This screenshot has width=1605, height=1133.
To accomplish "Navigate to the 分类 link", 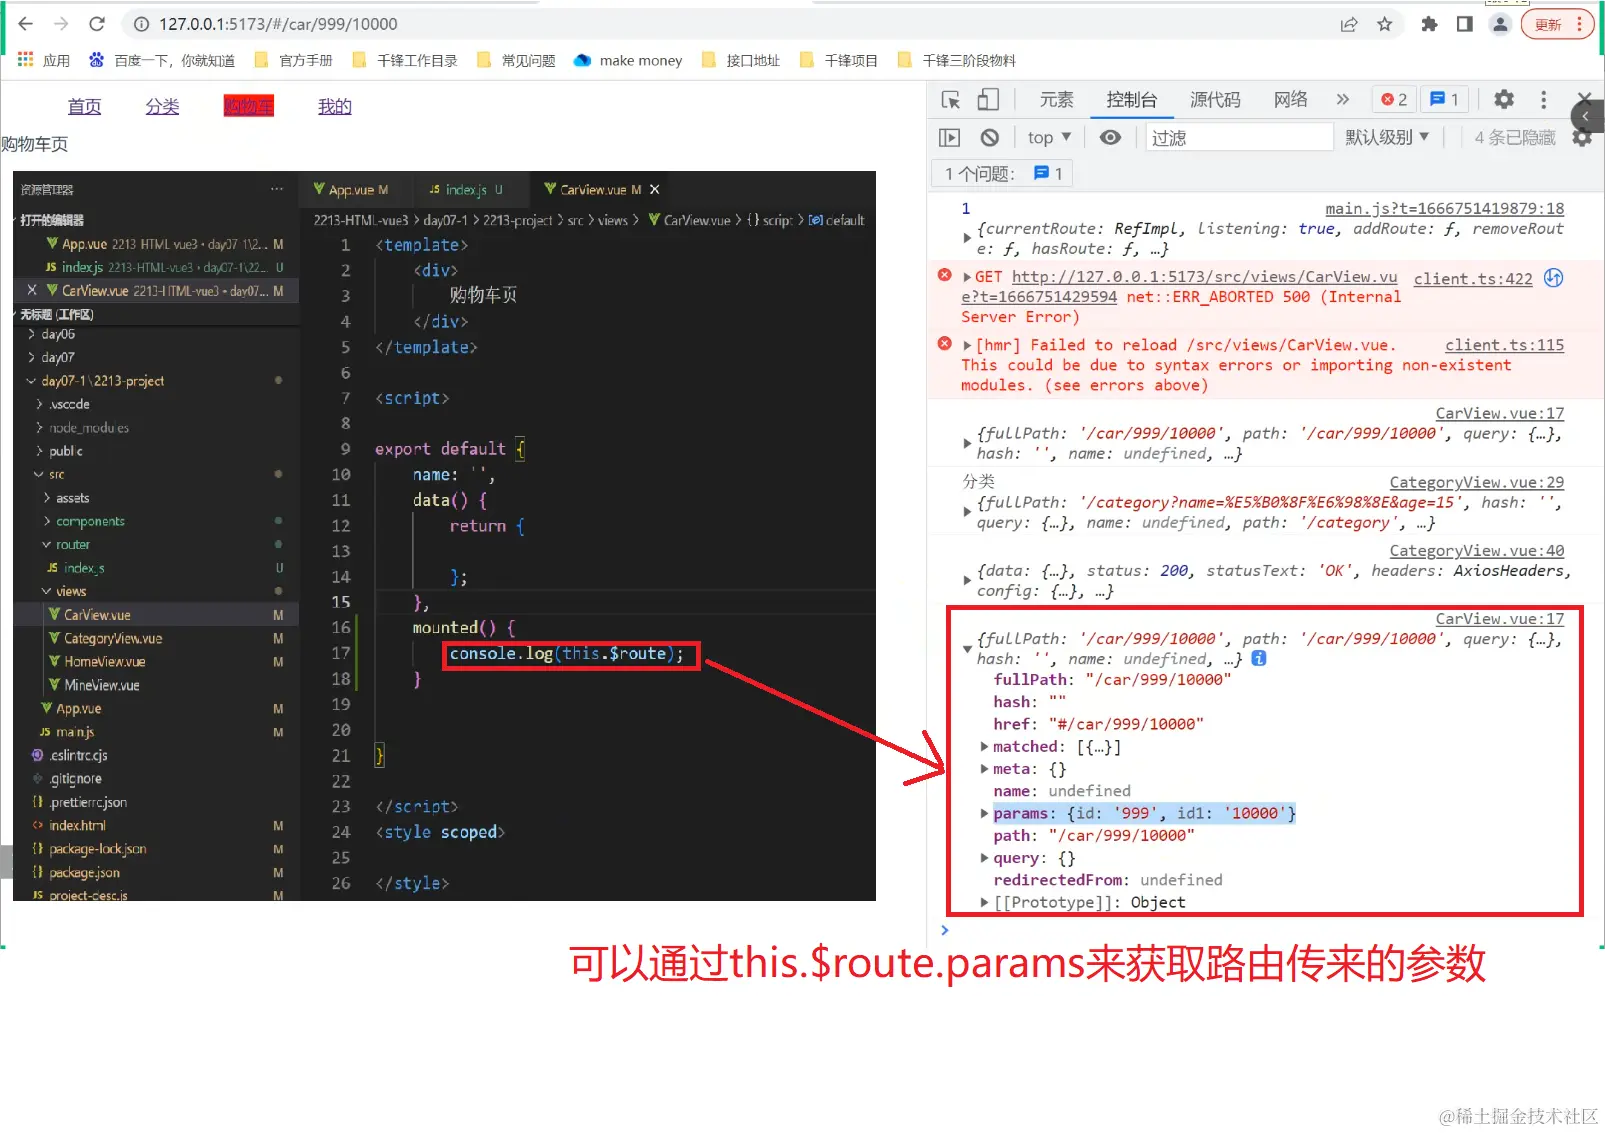I will [162, 106].
